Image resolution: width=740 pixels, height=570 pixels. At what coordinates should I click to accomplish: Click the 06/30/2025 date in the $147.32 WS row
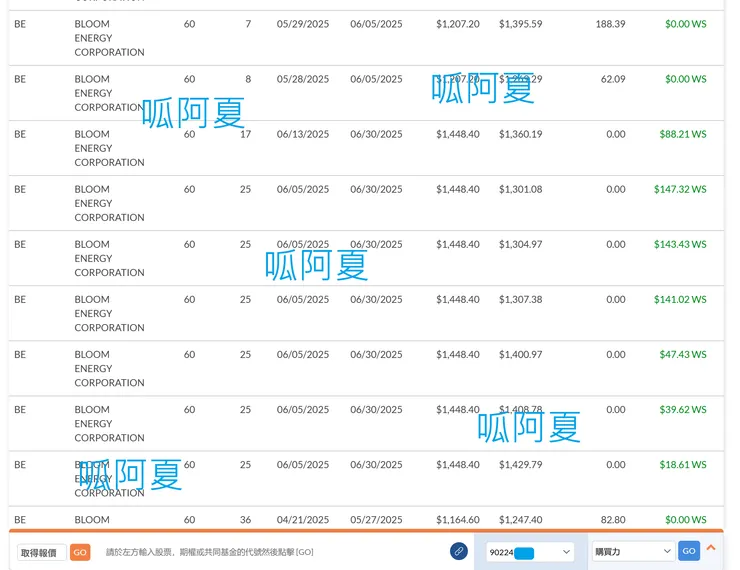click(x=376, y=189)
